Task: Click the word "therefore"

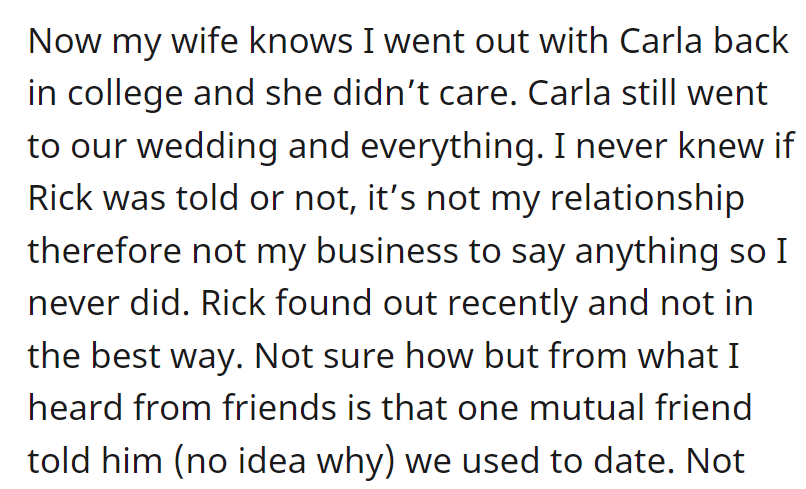Action: pyautogui.click(x=104, y=251)
